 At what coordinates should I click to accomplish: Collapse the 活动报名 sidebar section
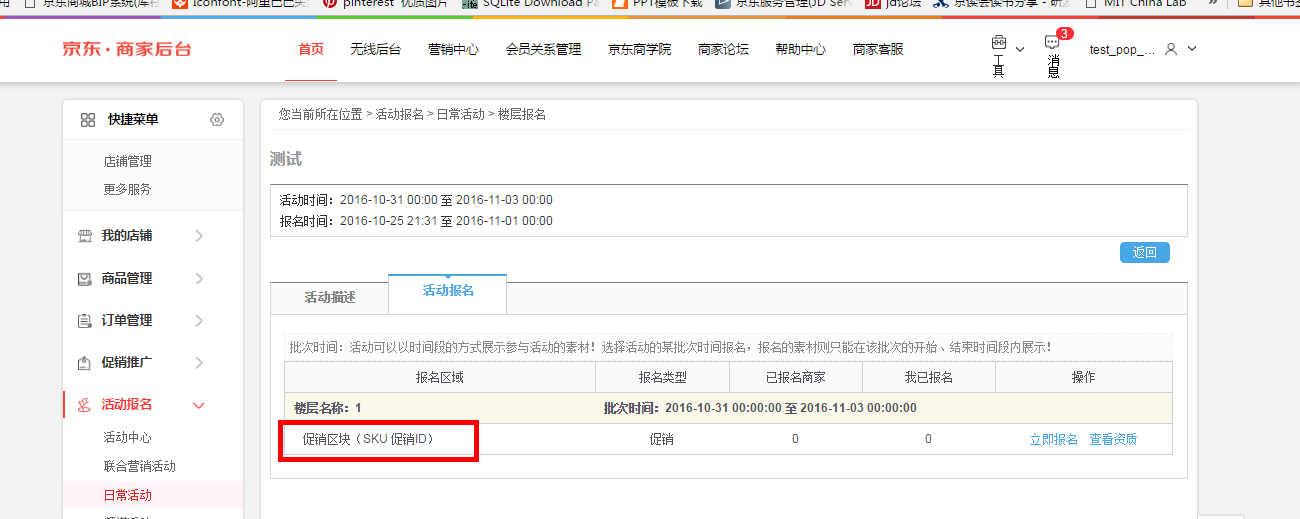(x=199, y=405)
